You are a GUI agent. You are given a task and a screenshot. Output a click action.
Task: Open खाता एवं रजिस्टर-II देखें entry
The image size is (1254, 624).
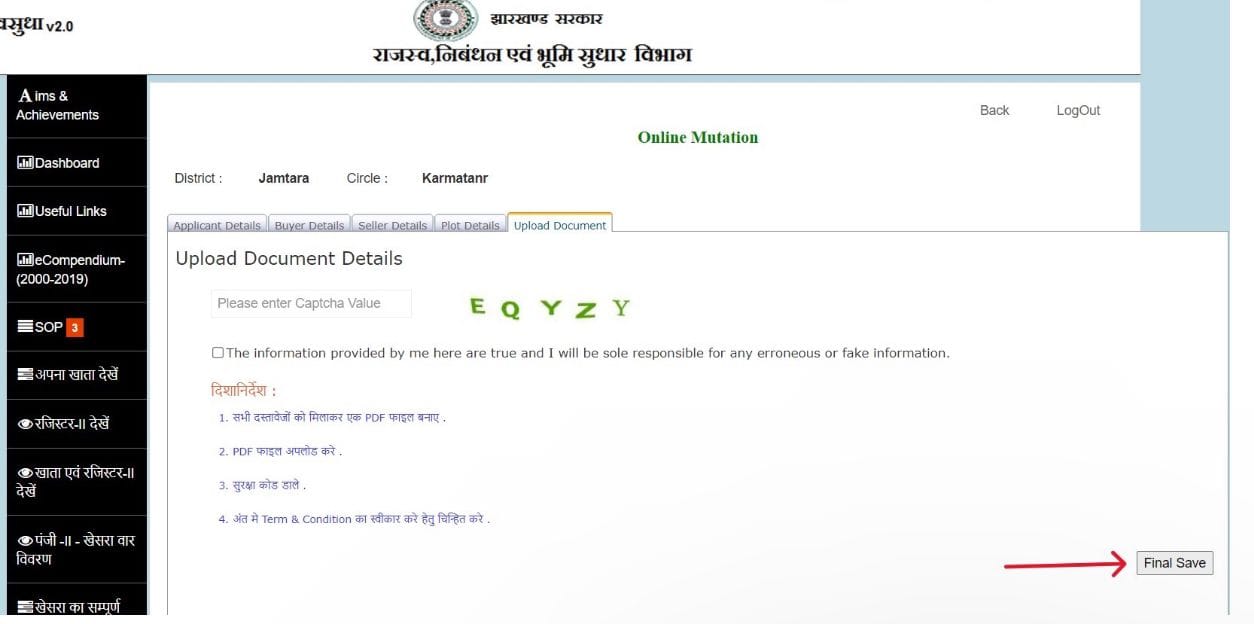pos(75,481)
